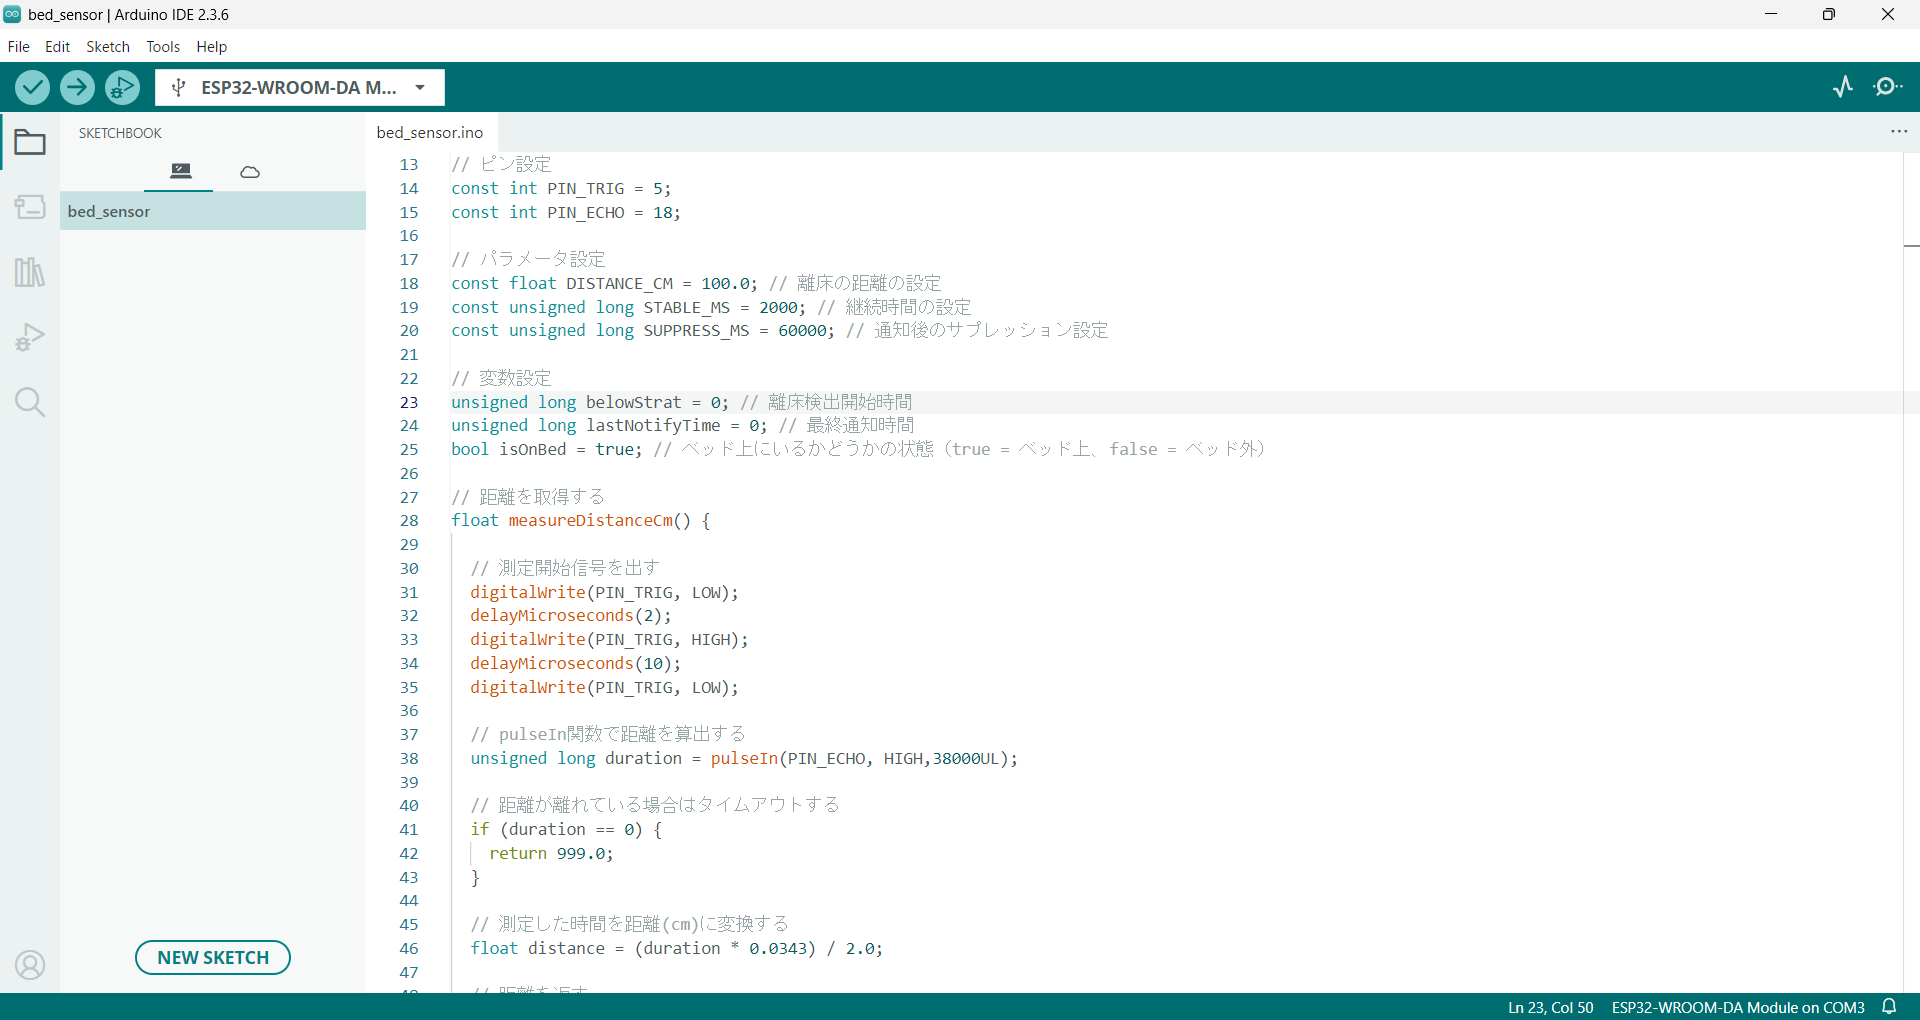1920x1020 pixels.
Task: Open the Boards Manager sidebar icon
Action: 30,207
